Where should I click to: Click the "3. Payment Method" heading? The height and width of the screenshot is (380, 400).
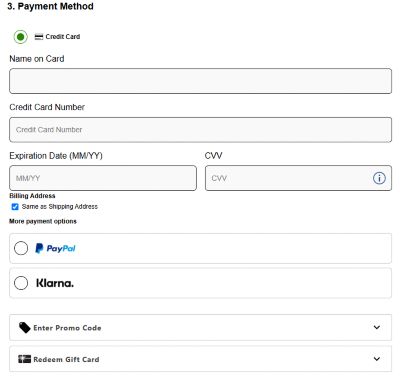pyautogui.click(x=50, y=6)
